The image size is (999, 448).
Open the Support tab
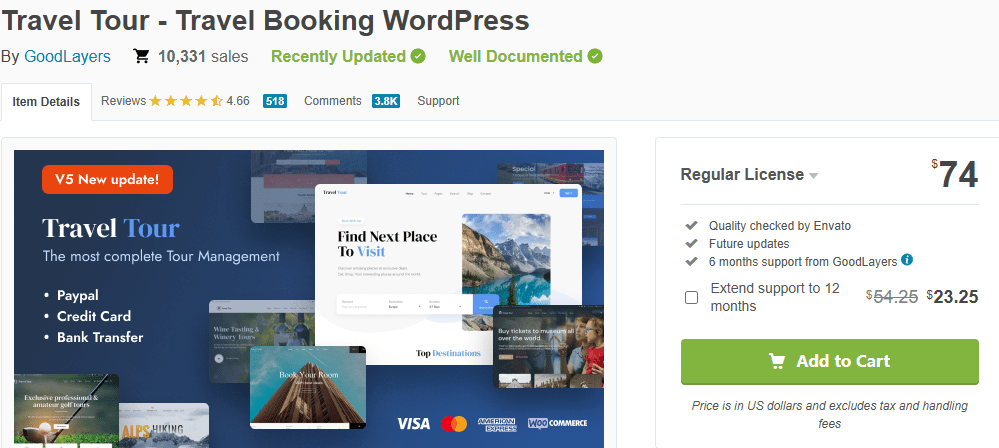tap(438, 101)
